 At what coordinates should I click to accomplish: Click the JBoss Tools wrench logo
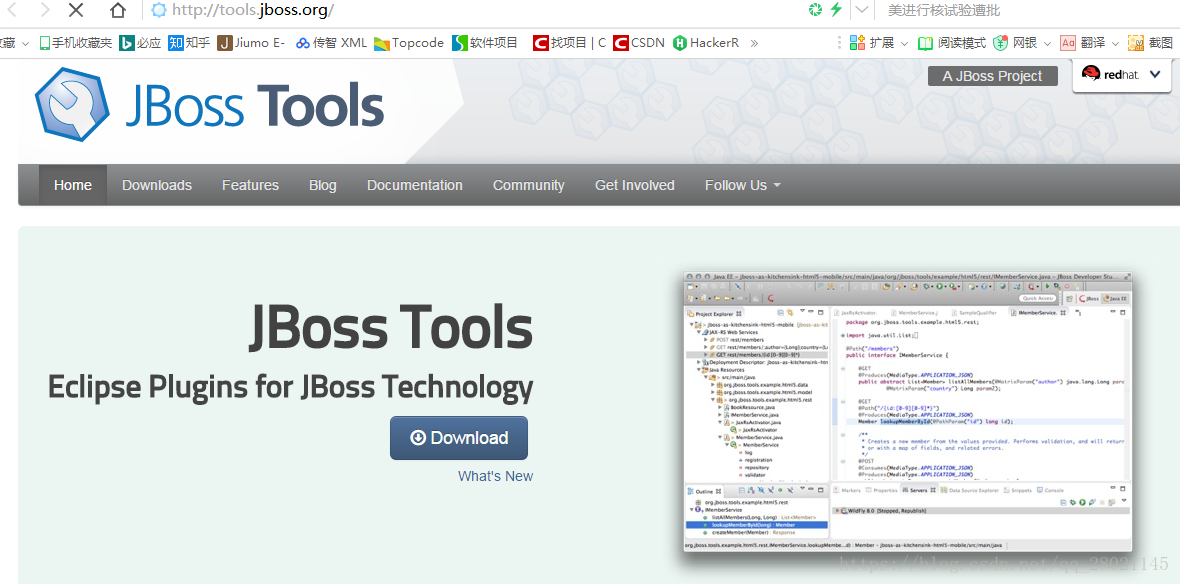[71, 105]
